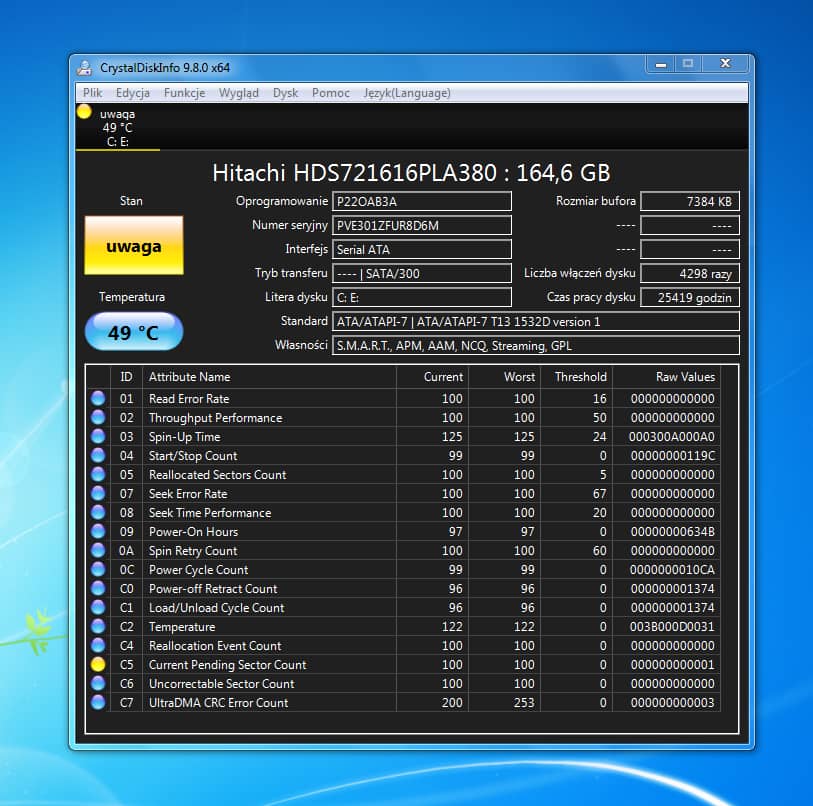Click the yellow 'uwaga' health status button
Image resolution: width=813 pixels, height=806 pixels.
[x=134, y=246]
